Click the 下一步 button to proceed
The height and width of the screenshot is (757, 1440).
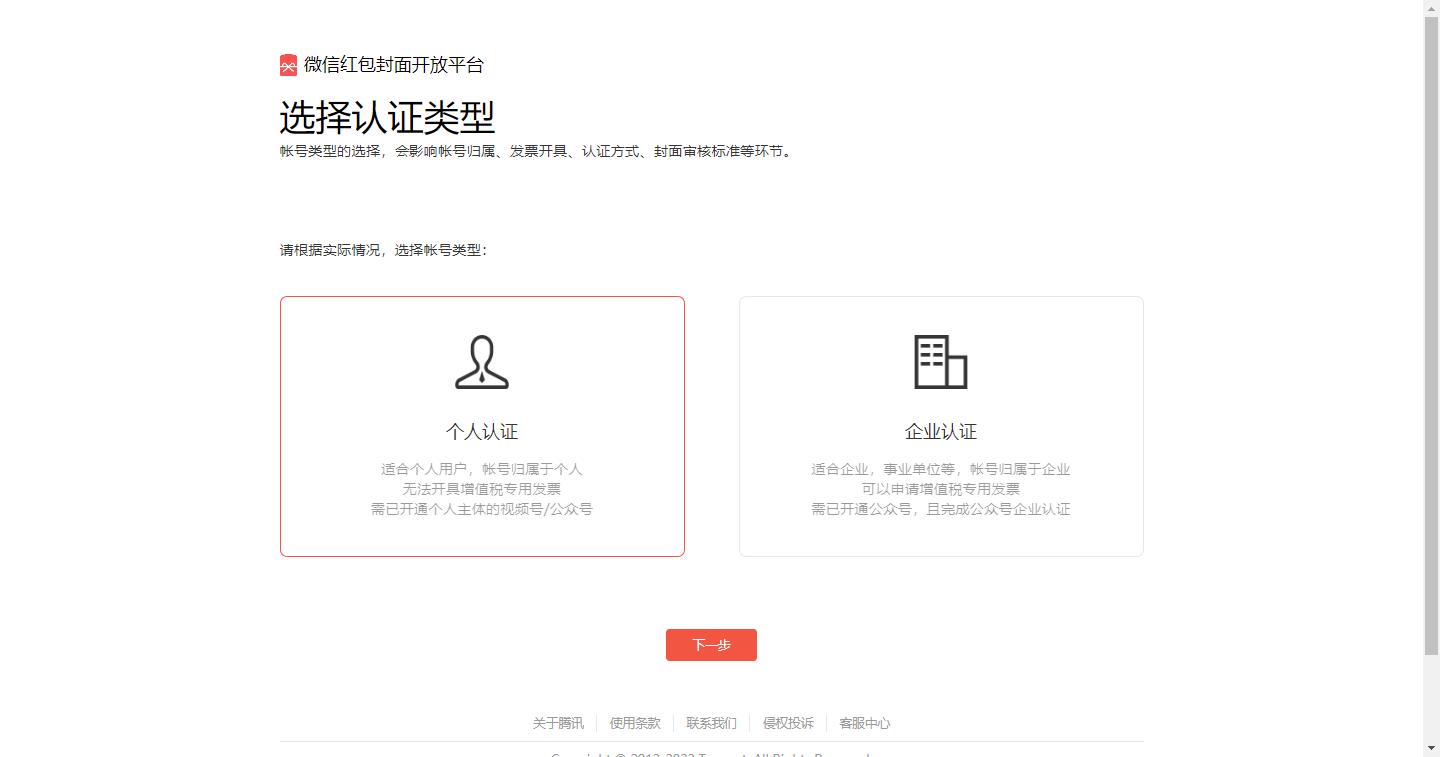710,644
